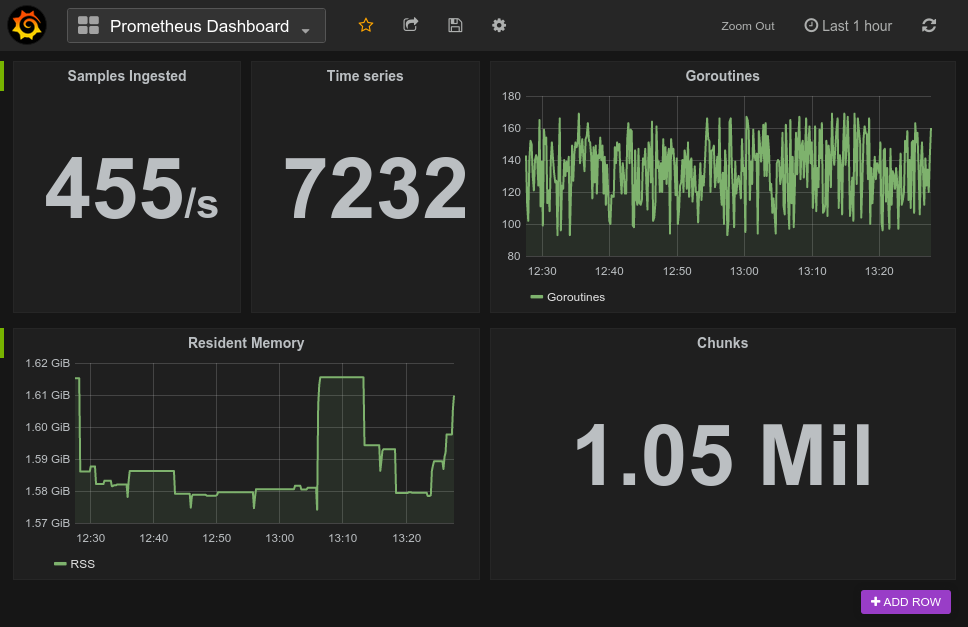This screenshot has width=968, height=627.
Task: Open dashboard settings with the gear icon
Action: 498,25
